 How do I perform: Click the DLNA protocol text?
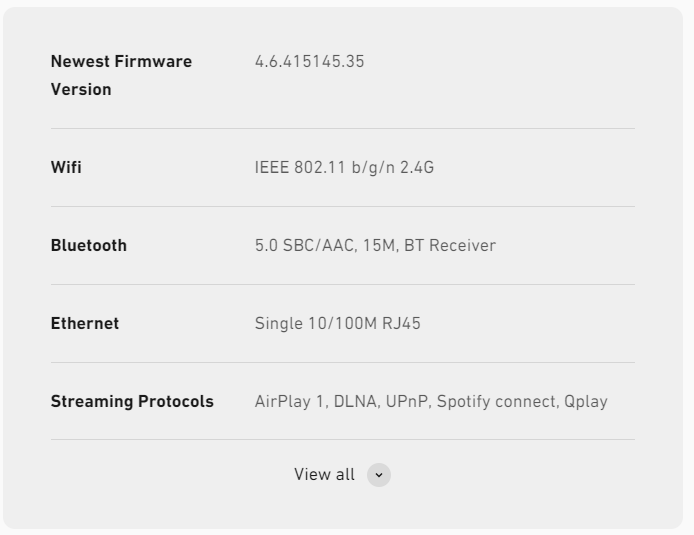click(x=355, y=401)
